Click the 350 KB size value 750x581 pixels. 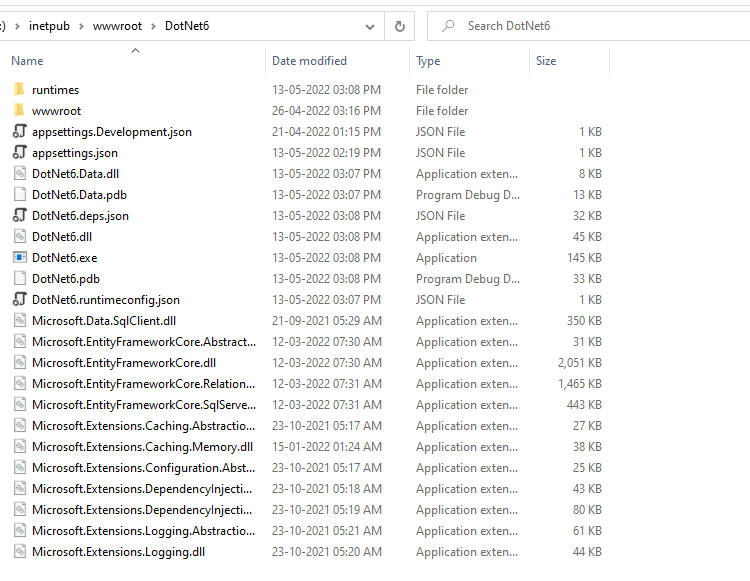pyautogui.click(x=584, y=320)
